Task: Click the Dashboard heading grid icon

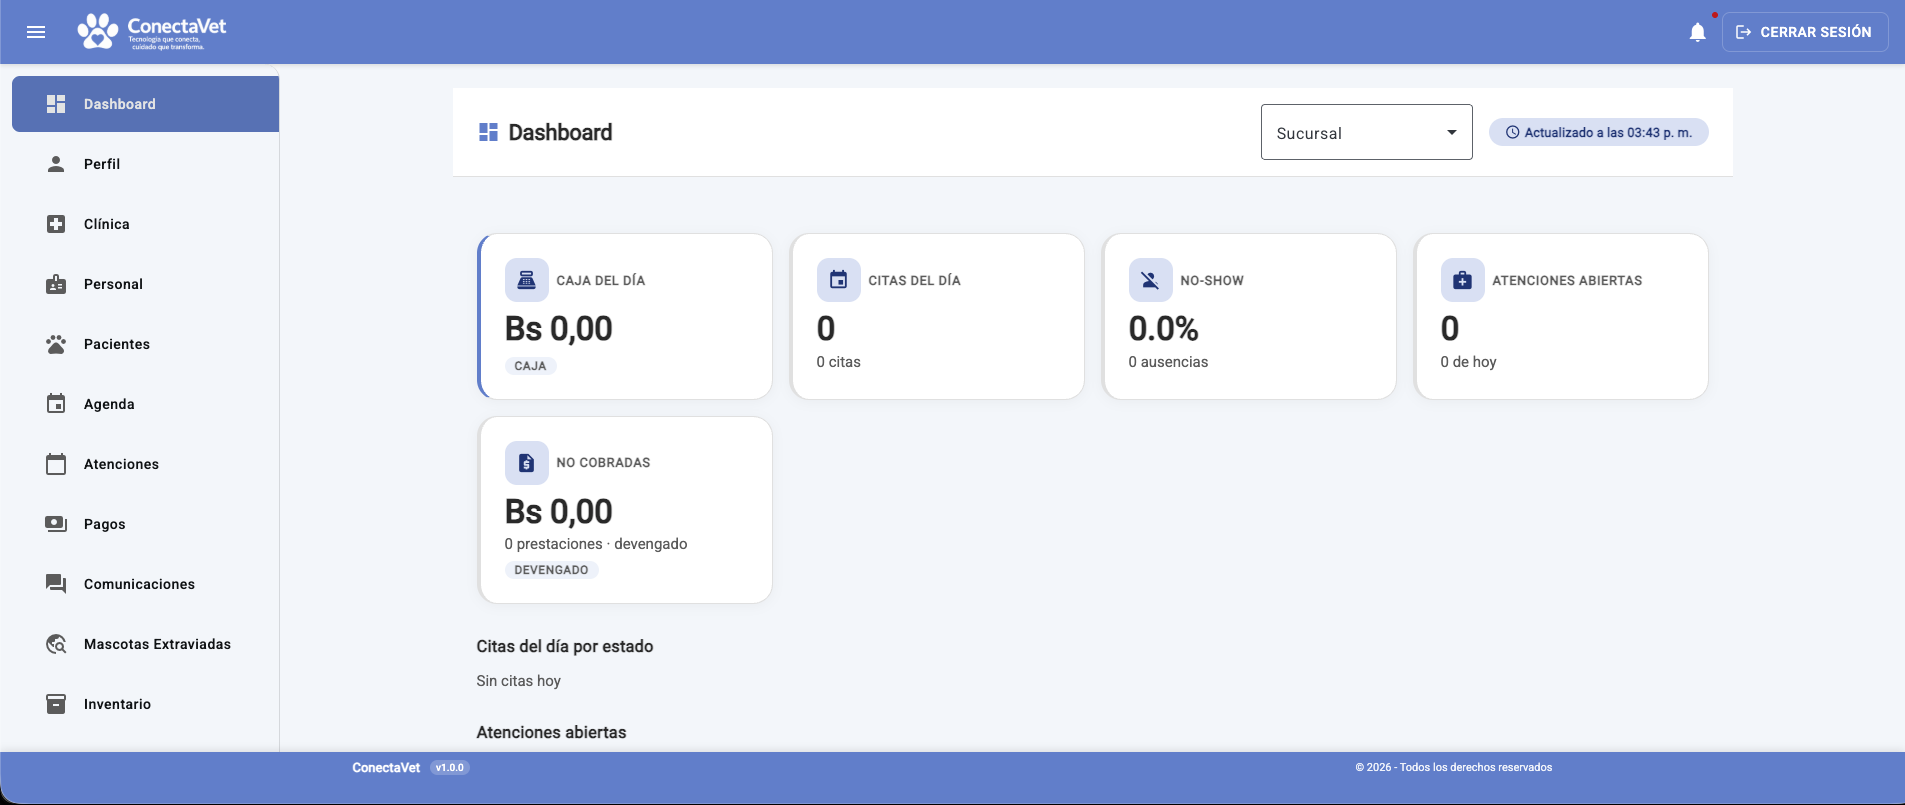Action: (488, 132)
